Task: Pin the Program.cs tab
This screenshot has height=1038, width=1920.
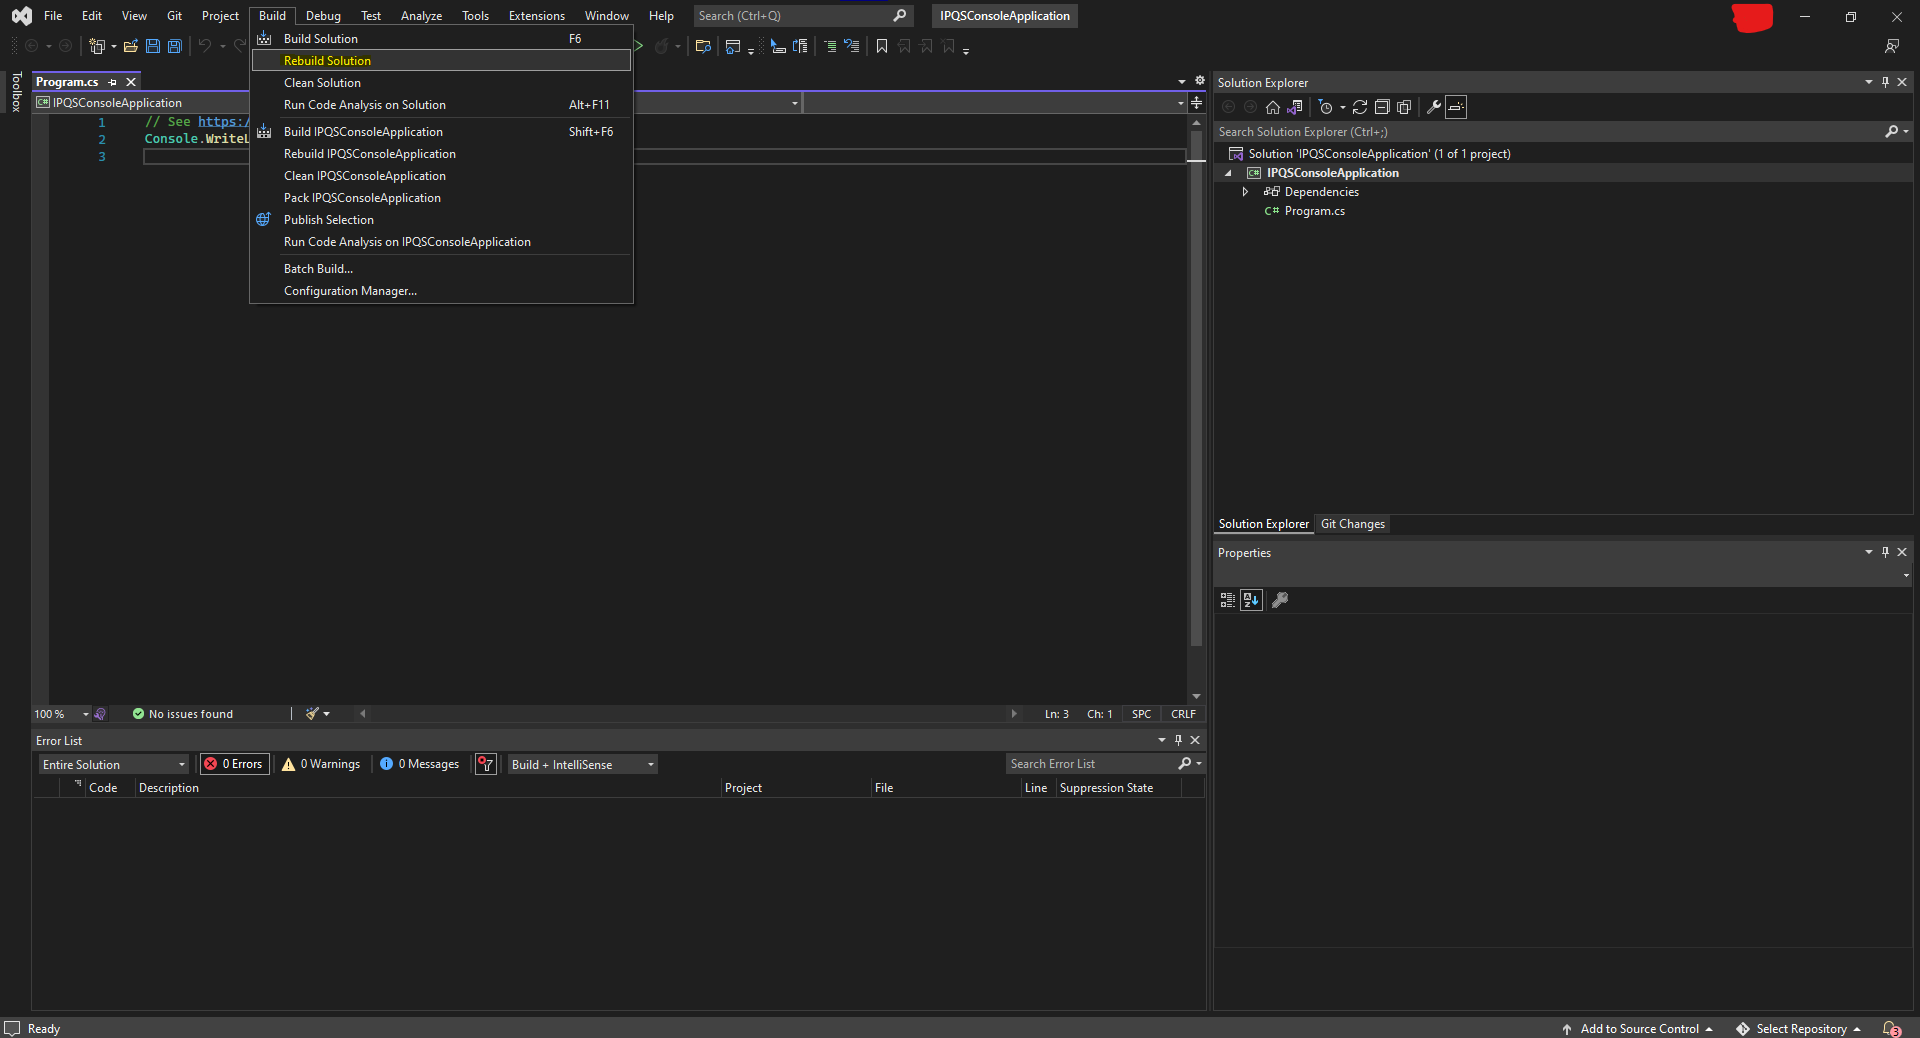Action: click(x=112, y=82)
